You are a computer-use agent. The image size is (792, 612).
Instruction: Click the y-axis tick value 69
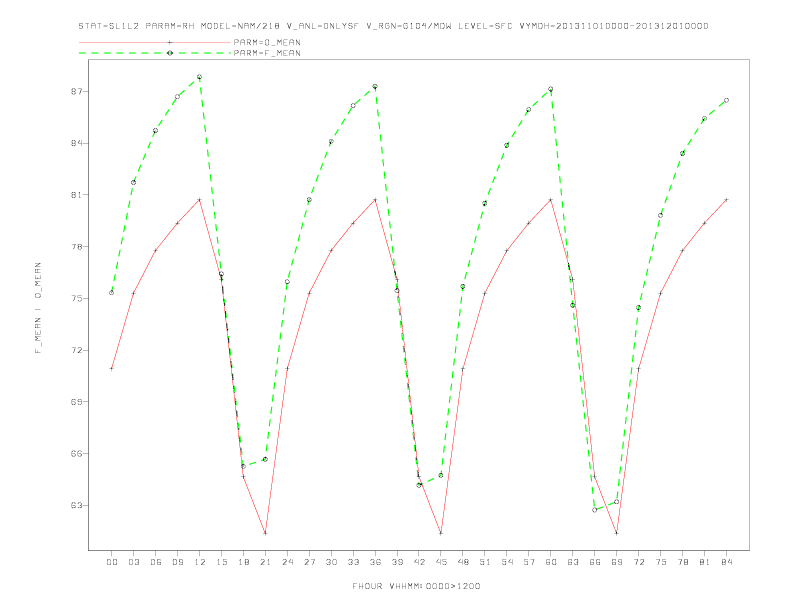point(76,402)
